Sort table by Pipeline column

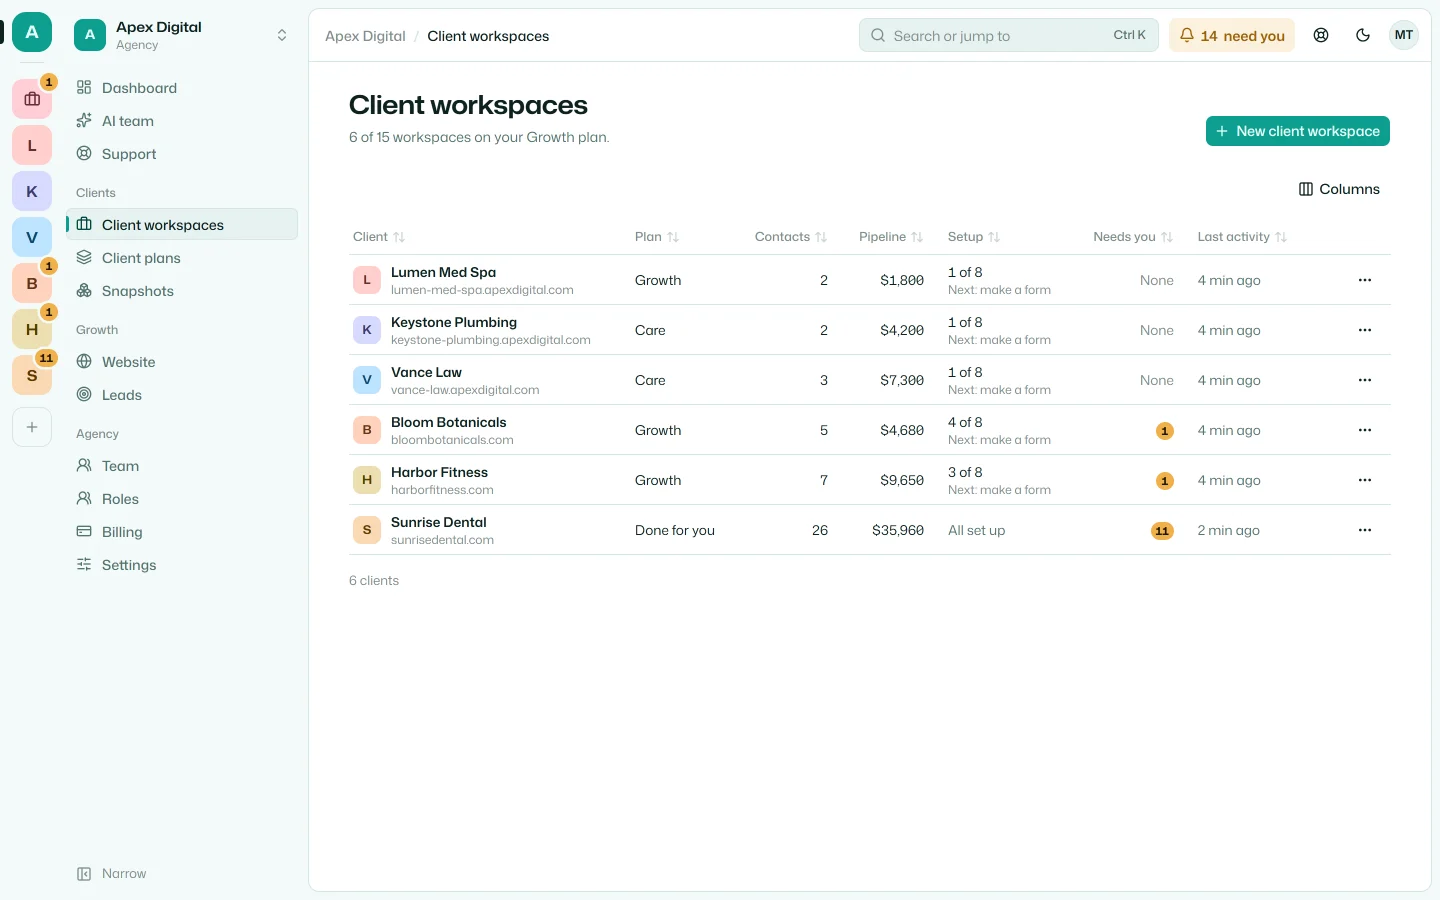tap(891, 237)
